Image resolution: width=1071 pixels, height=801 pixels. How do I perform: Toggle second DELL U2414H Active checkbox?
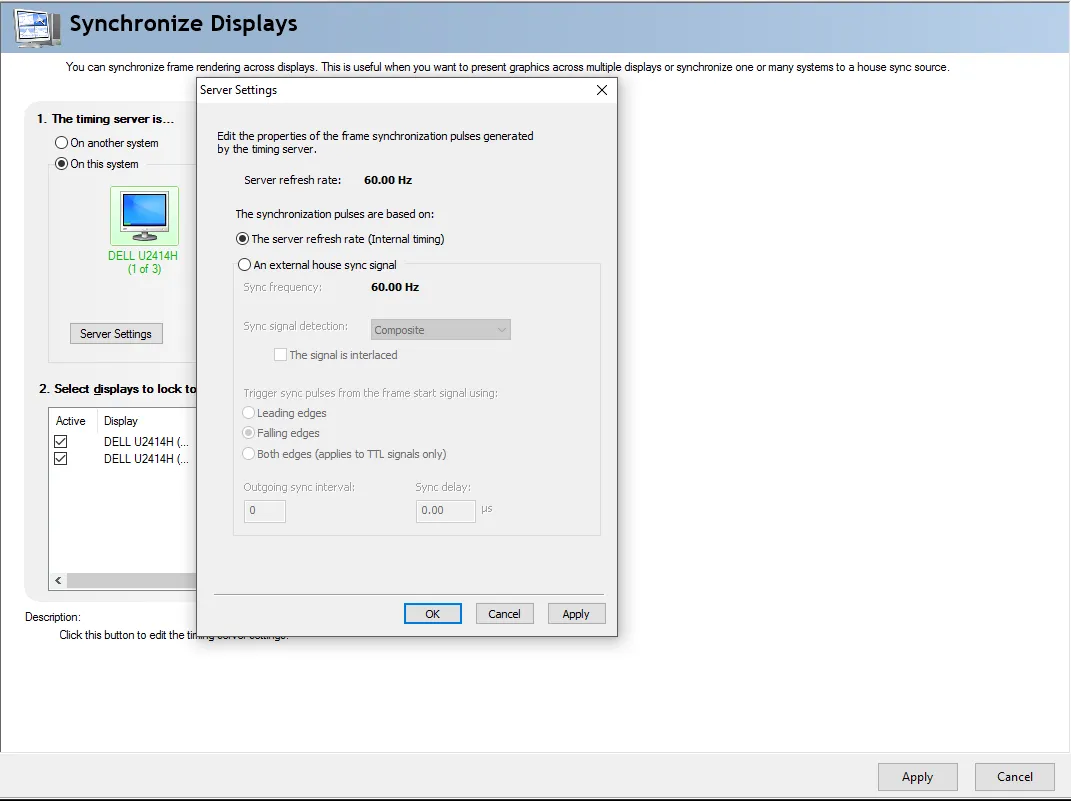coord(61,458)
